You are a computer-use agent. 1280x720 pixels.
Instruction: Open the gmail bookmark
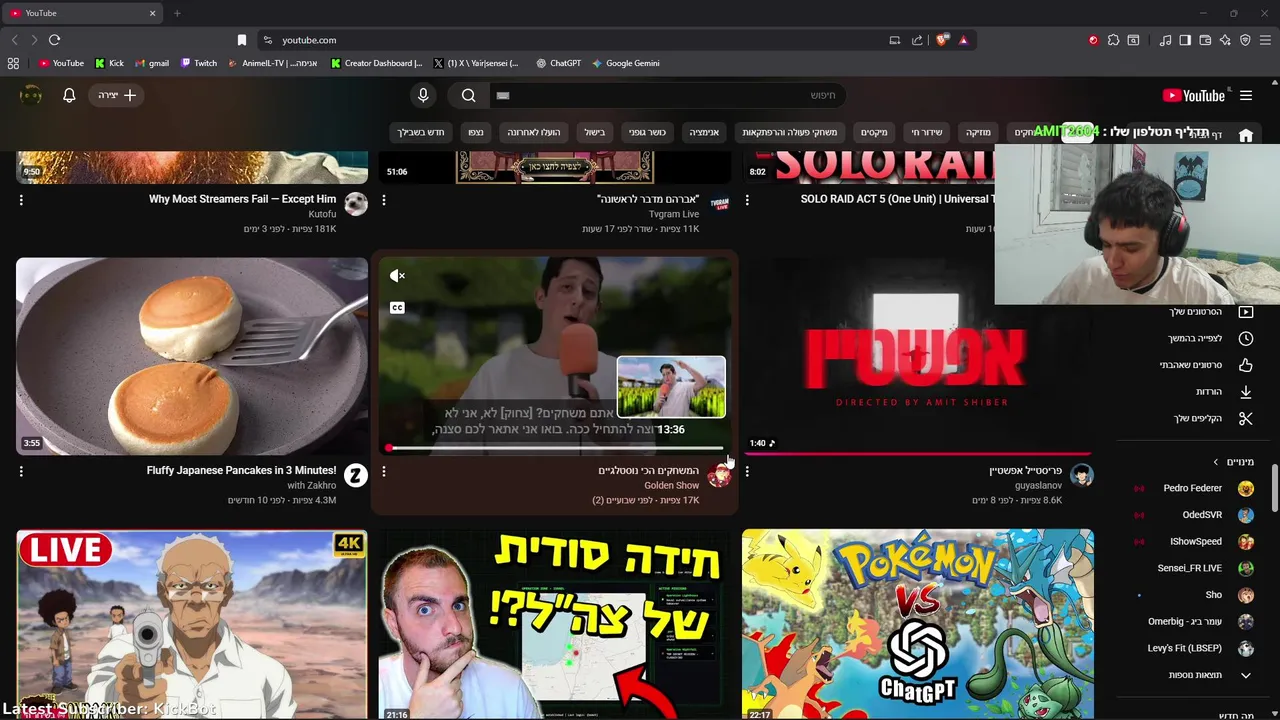152,63
